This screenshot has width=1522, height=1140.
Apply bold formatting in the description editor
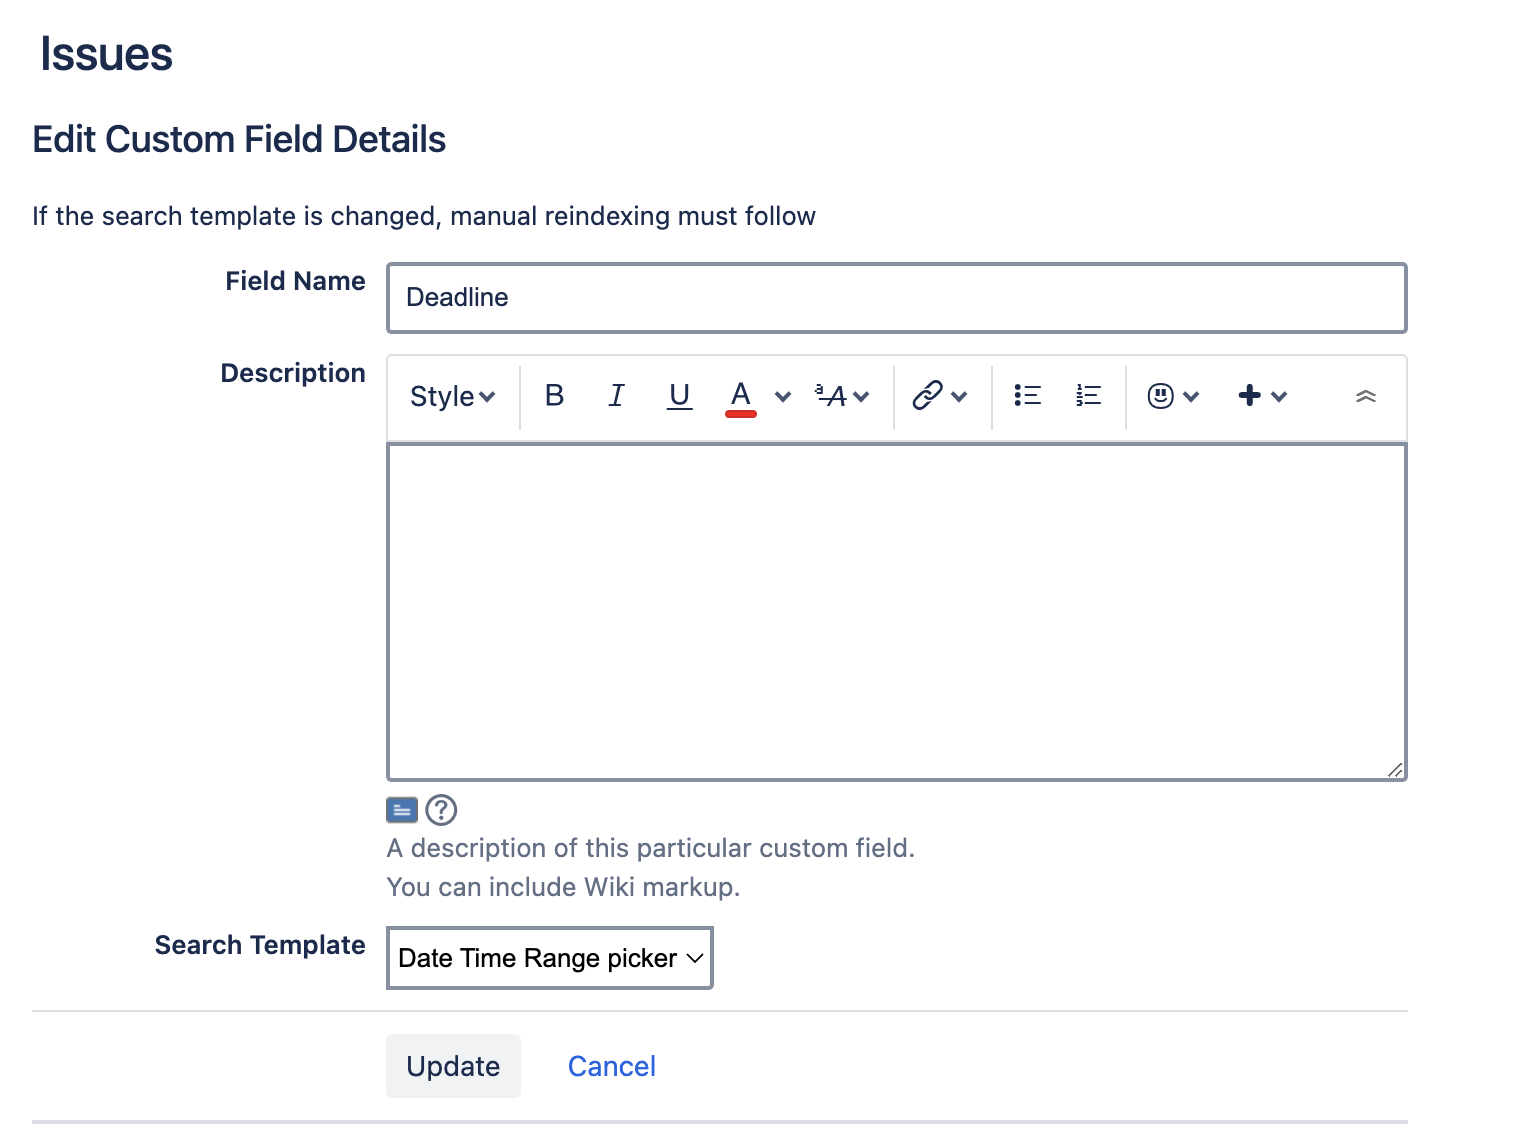coord(554,396)
